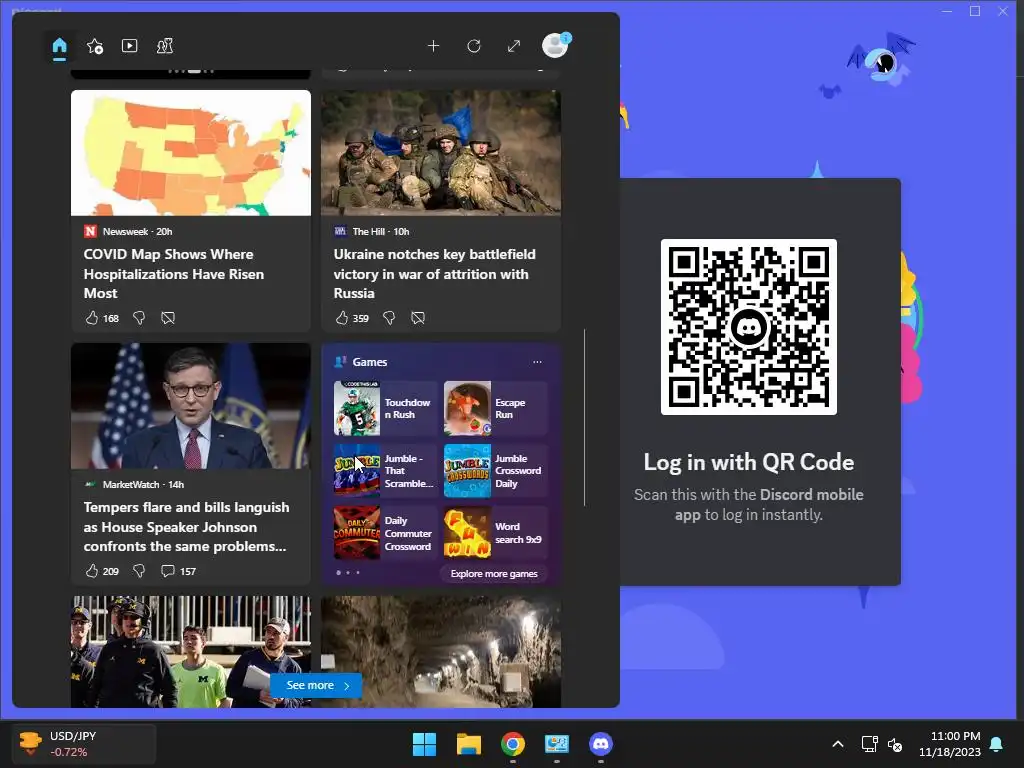
Task: Open COVID Map Shows Where Hospitalizations headline
Action: [x=174, y=274]
